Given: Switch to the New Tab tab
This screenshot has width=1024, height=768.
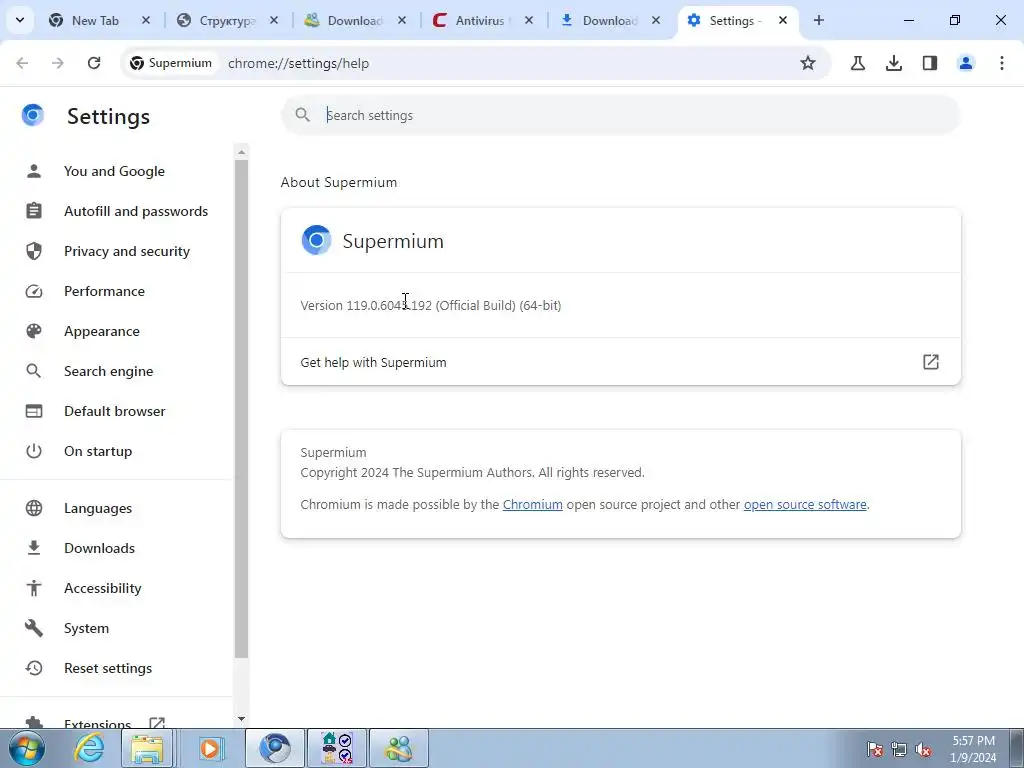Looking at the screenshot, I should (x=97, y=20).
